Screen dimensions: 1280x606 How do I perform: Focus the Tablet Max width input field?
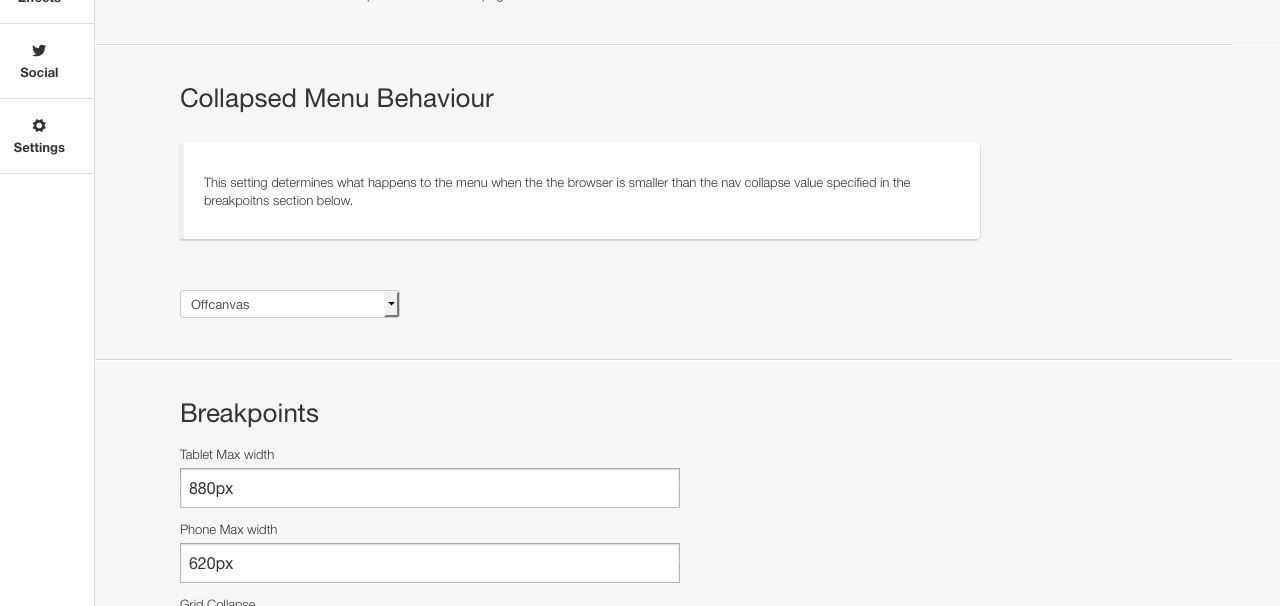point(430,488)
